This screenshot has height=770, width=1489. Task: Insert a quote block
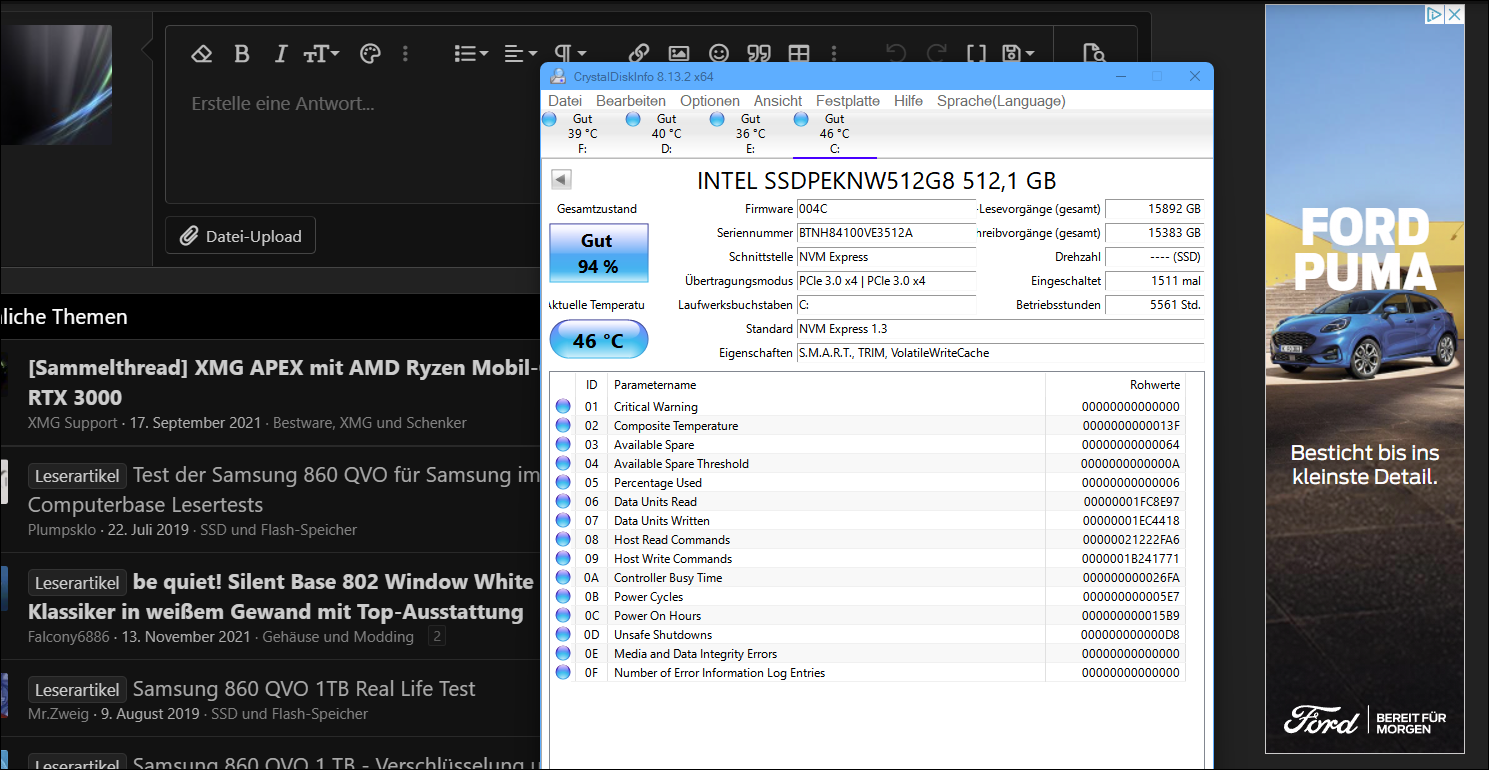759,54
